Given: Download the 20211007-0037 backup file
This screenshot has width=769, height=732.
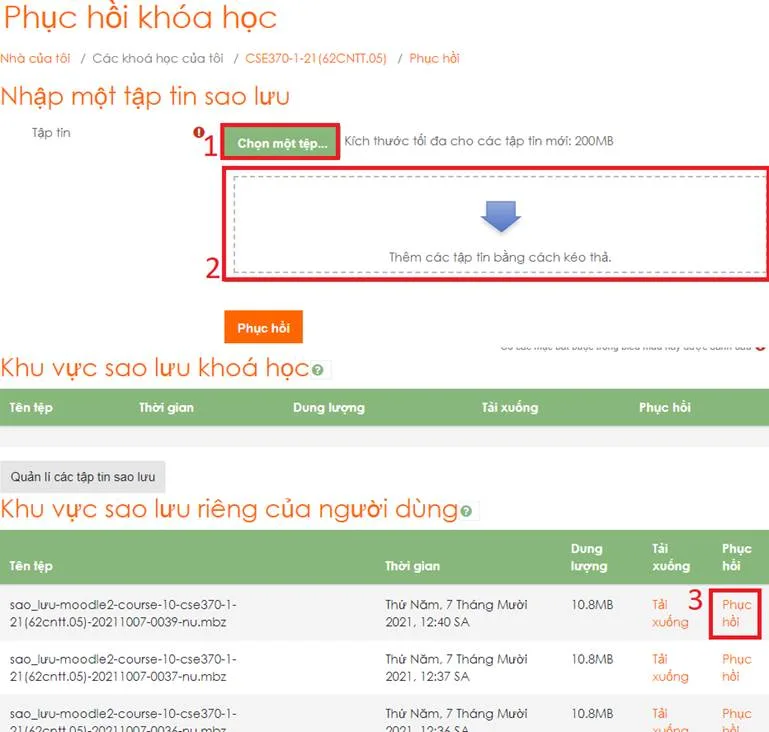Looking at the screenshot, I should coord(670,668).
